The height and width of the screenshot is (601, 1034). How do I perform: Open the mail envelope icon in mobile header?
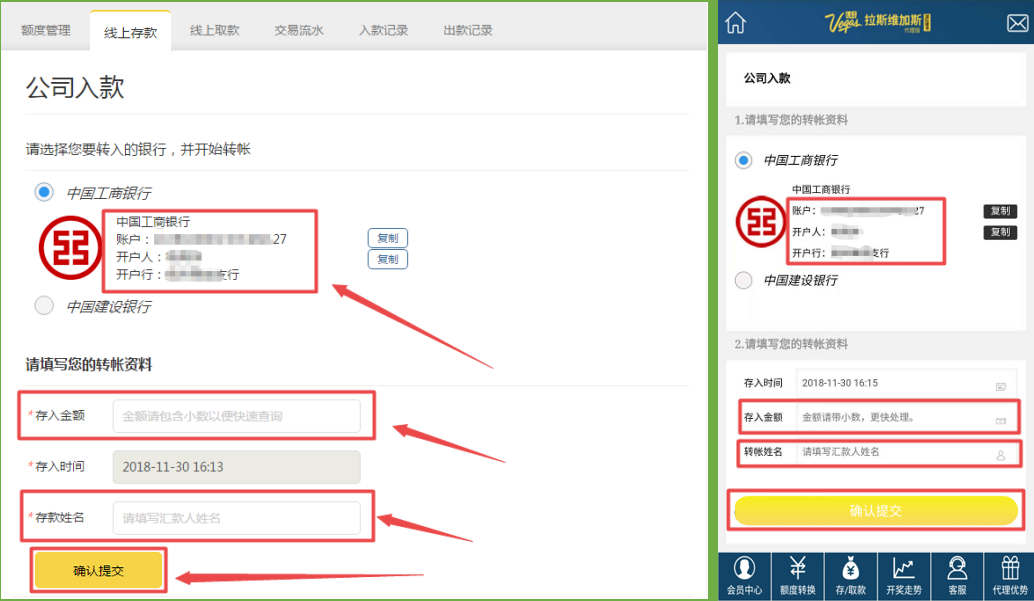point(1016,22)
